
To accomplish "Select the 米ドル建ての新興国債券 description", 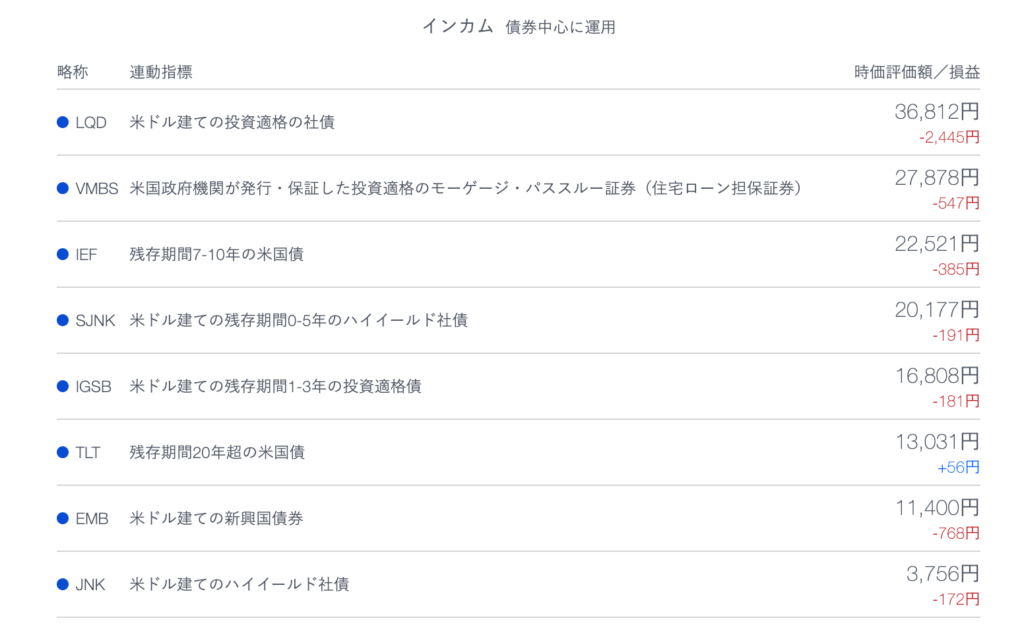I will point(216,518).
